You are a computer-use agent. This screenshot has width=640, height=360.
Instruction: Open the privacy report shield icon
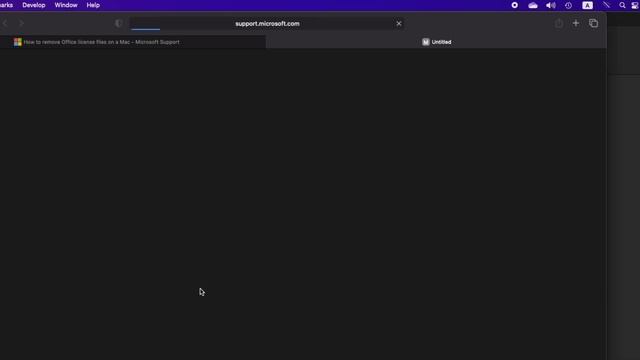click(x=118, y=23)
